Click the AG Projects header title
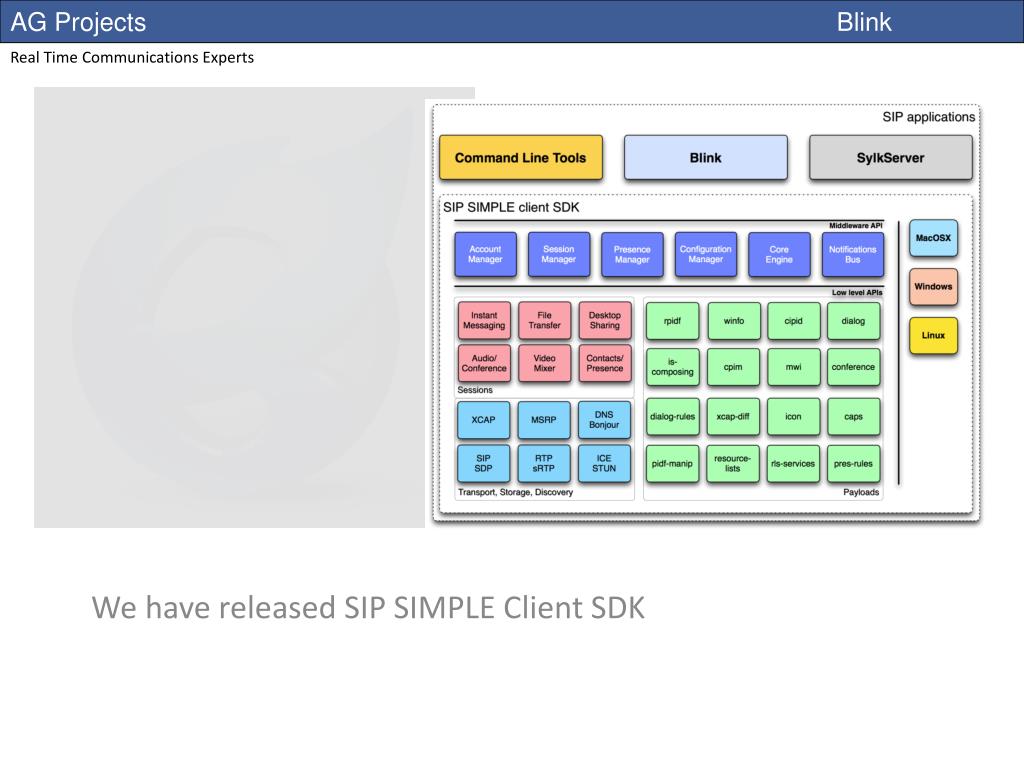The image size is (1024, 768). pyautogui.click(x=78, y=22)
